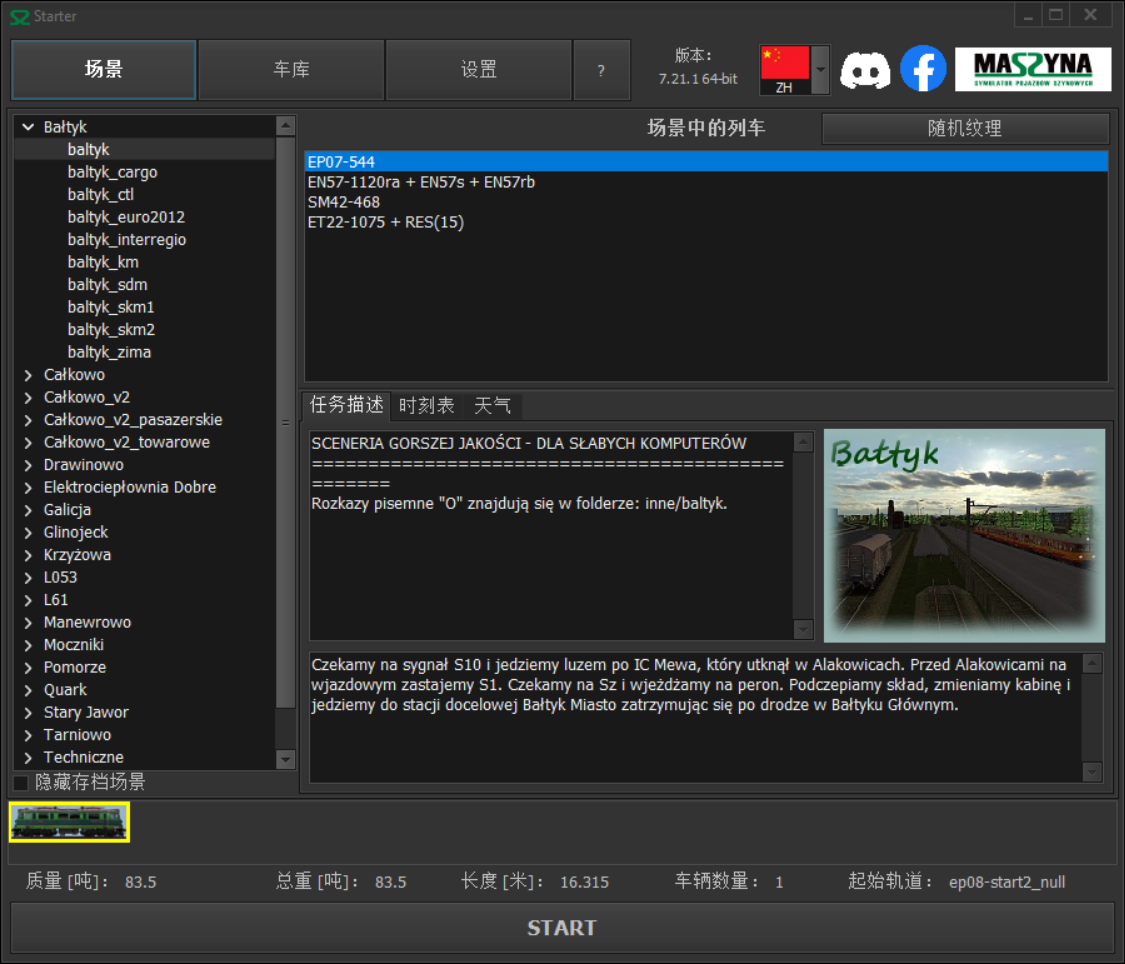1125x964 pixels.
Task: Open the 设置 settings tab
Action: pos(478,69)
